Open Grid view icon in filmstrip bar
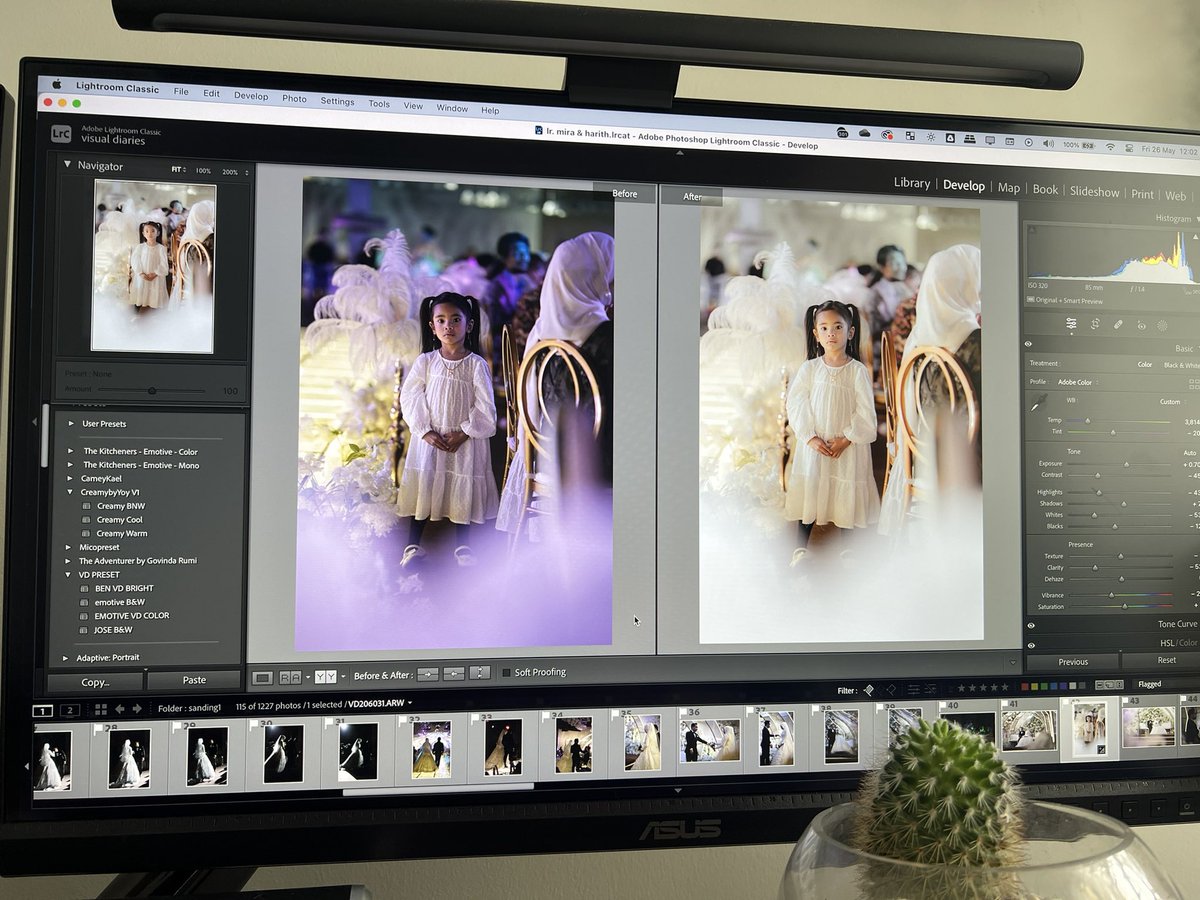 click(x=101, y=710)
